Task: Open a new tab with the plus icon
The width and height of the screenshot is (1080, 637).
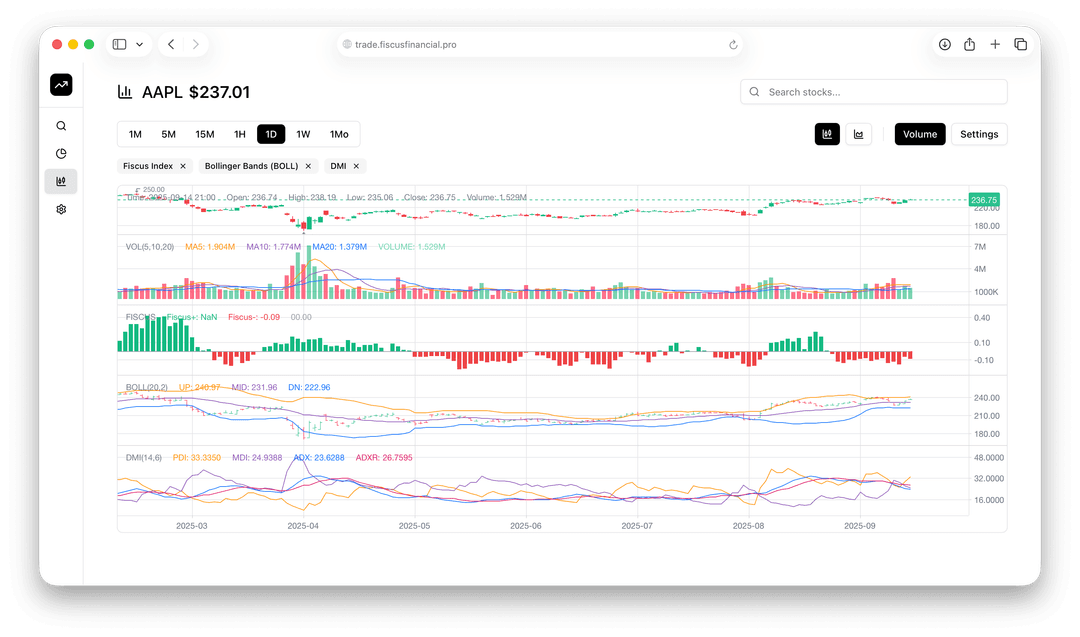Action: pos(995,44)
